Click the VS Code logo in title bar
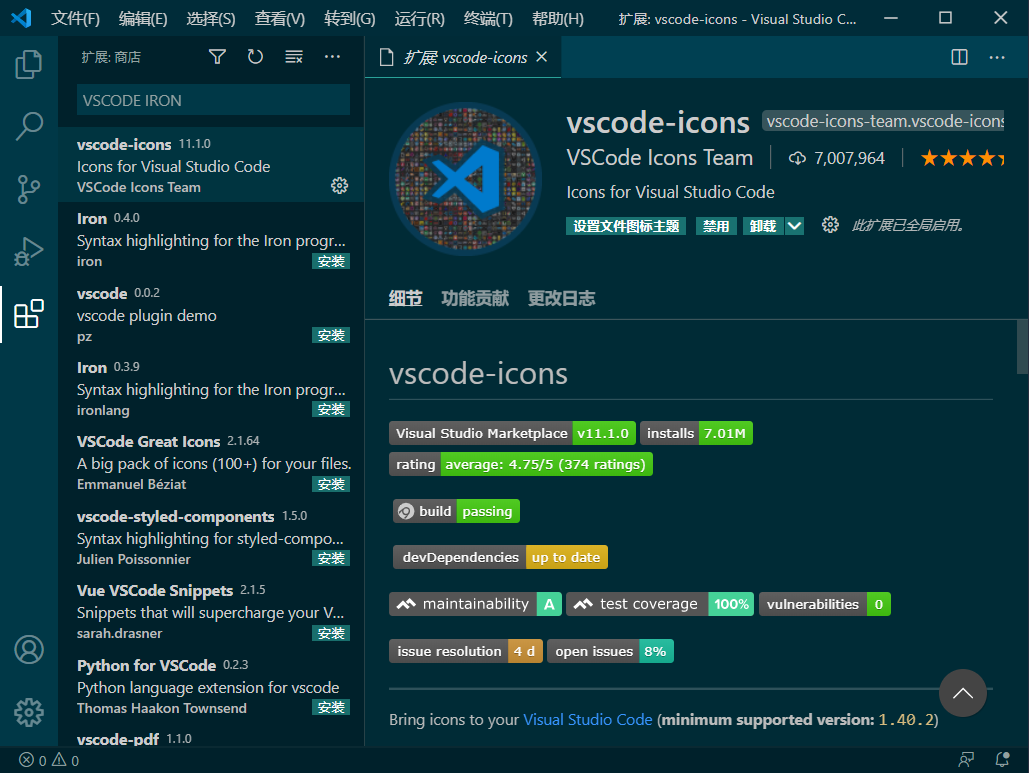Screen dimensions: 1029x773 pos(22,18)
